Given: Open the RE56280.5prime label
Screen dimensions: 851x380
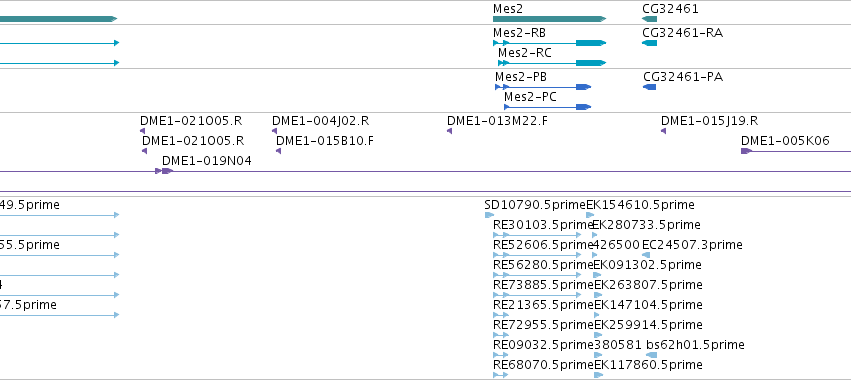Looking at the screenshot, I should coord(543,265).
